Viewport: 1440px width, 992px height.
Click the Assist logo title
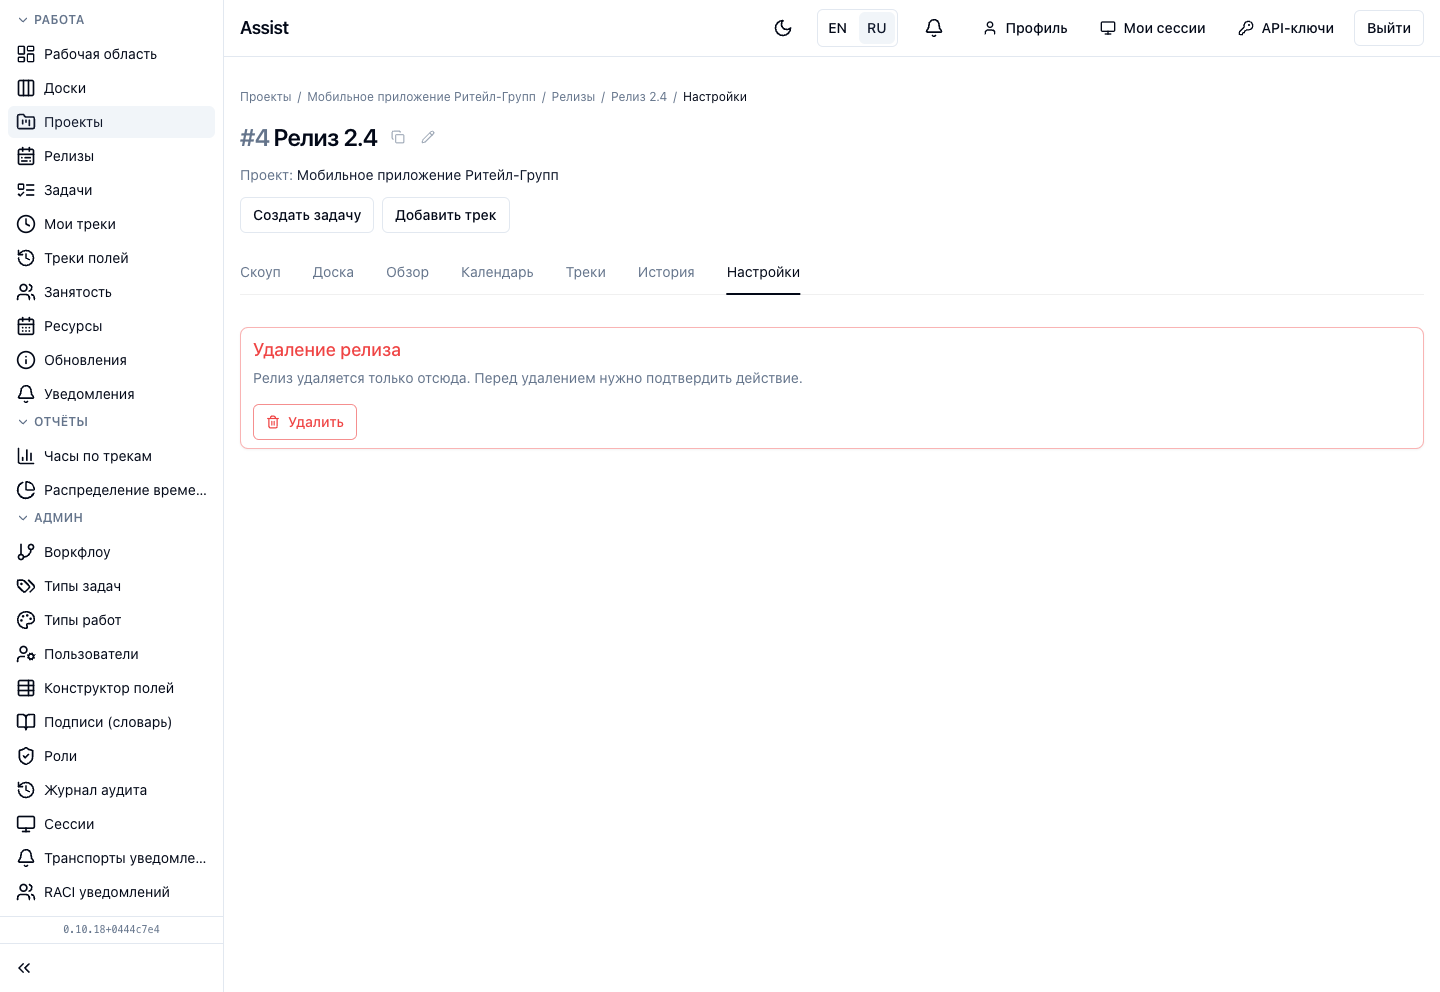pyautogui.click(x=264, y=28)
